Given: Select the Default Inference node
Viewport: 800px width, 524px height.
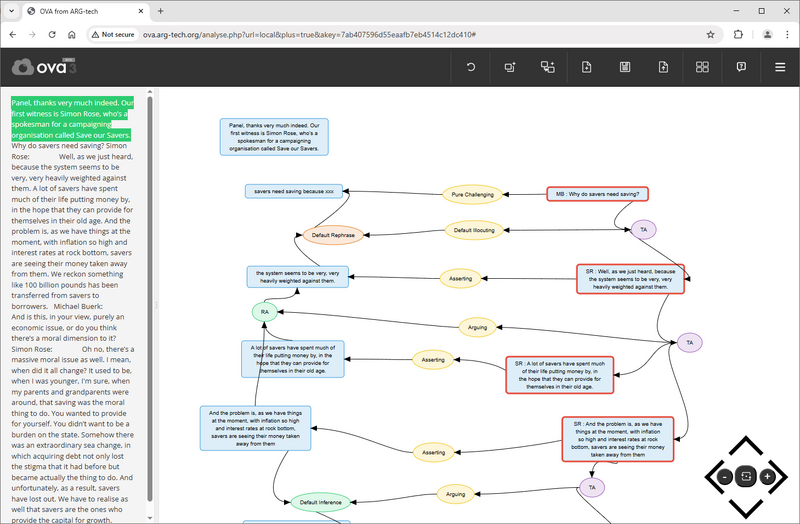Looking at the screenshot, I should pos(320,502).
